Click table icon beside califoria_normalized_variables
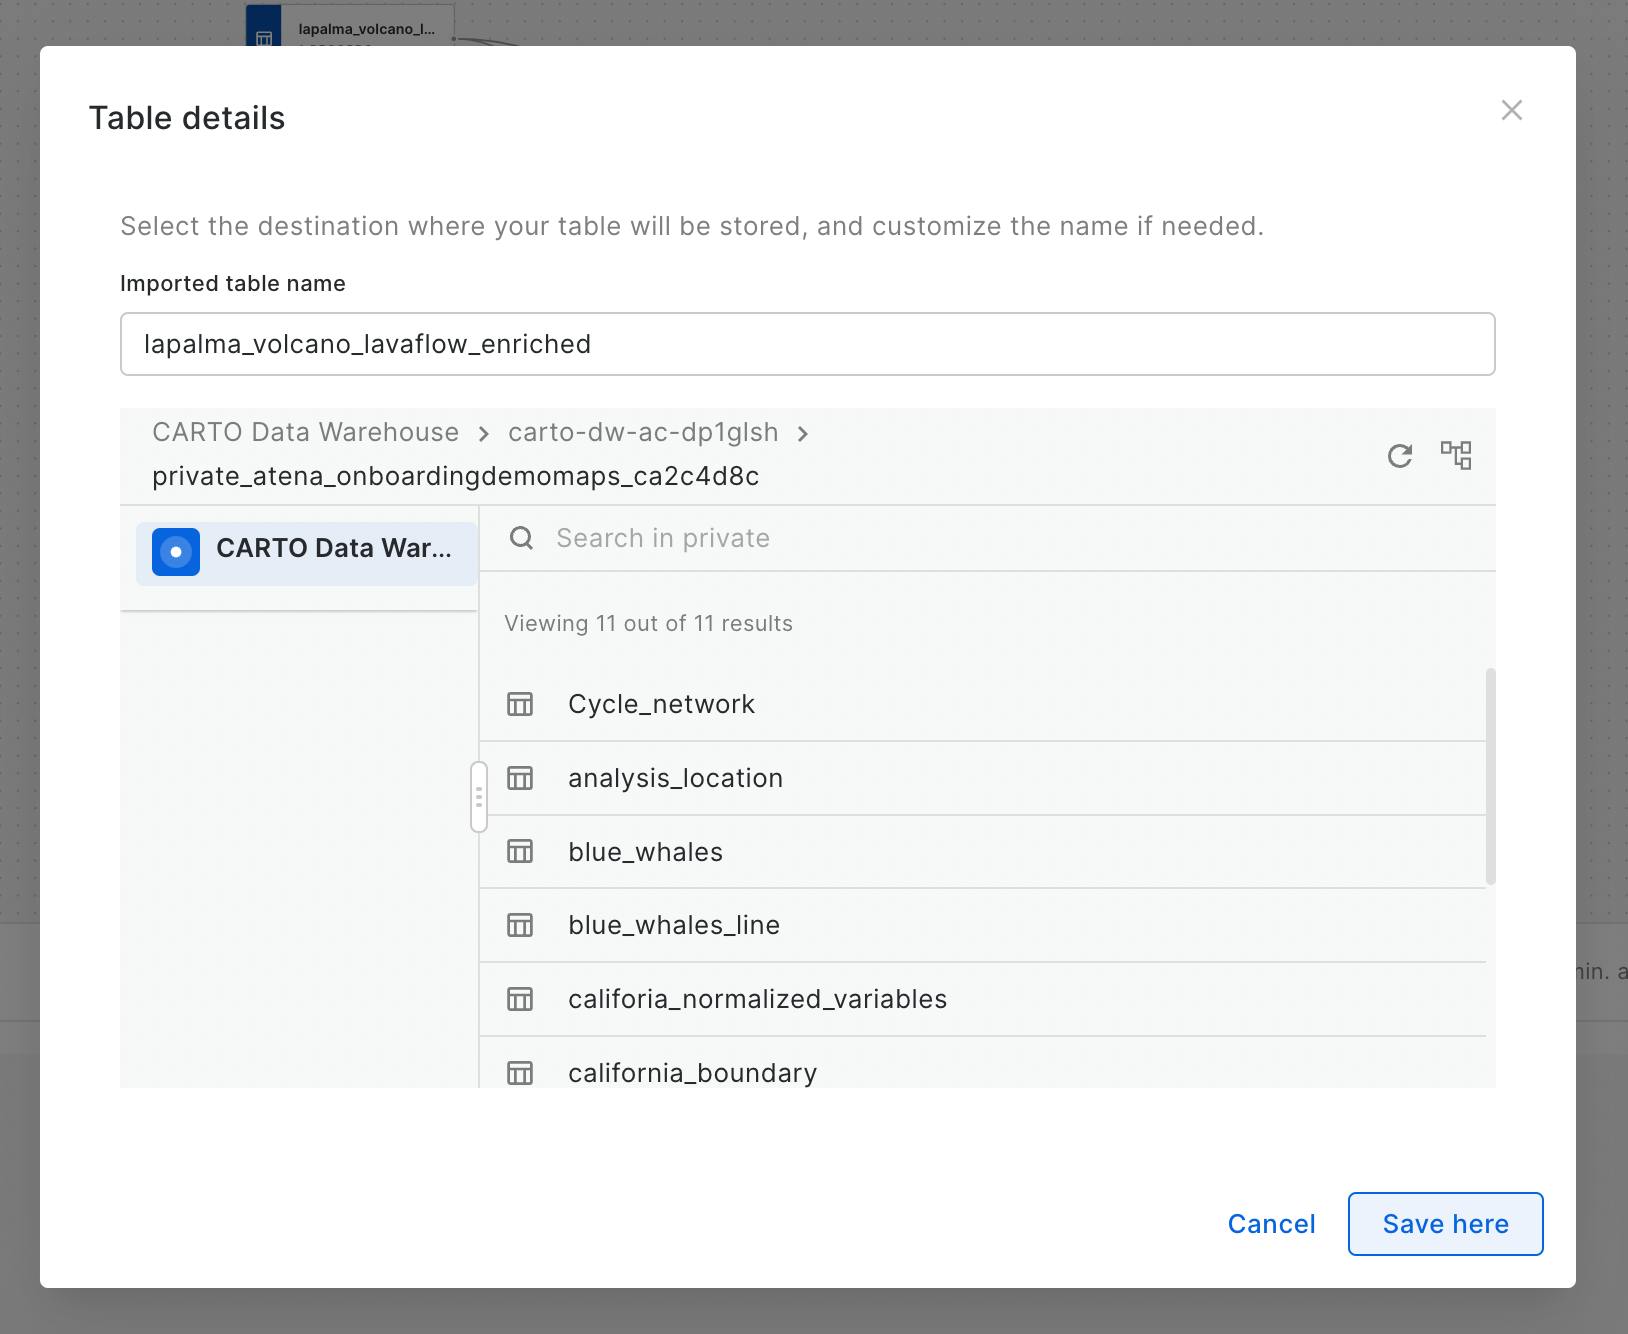Screen dimensions: 1628x1334 click(520, 999)
